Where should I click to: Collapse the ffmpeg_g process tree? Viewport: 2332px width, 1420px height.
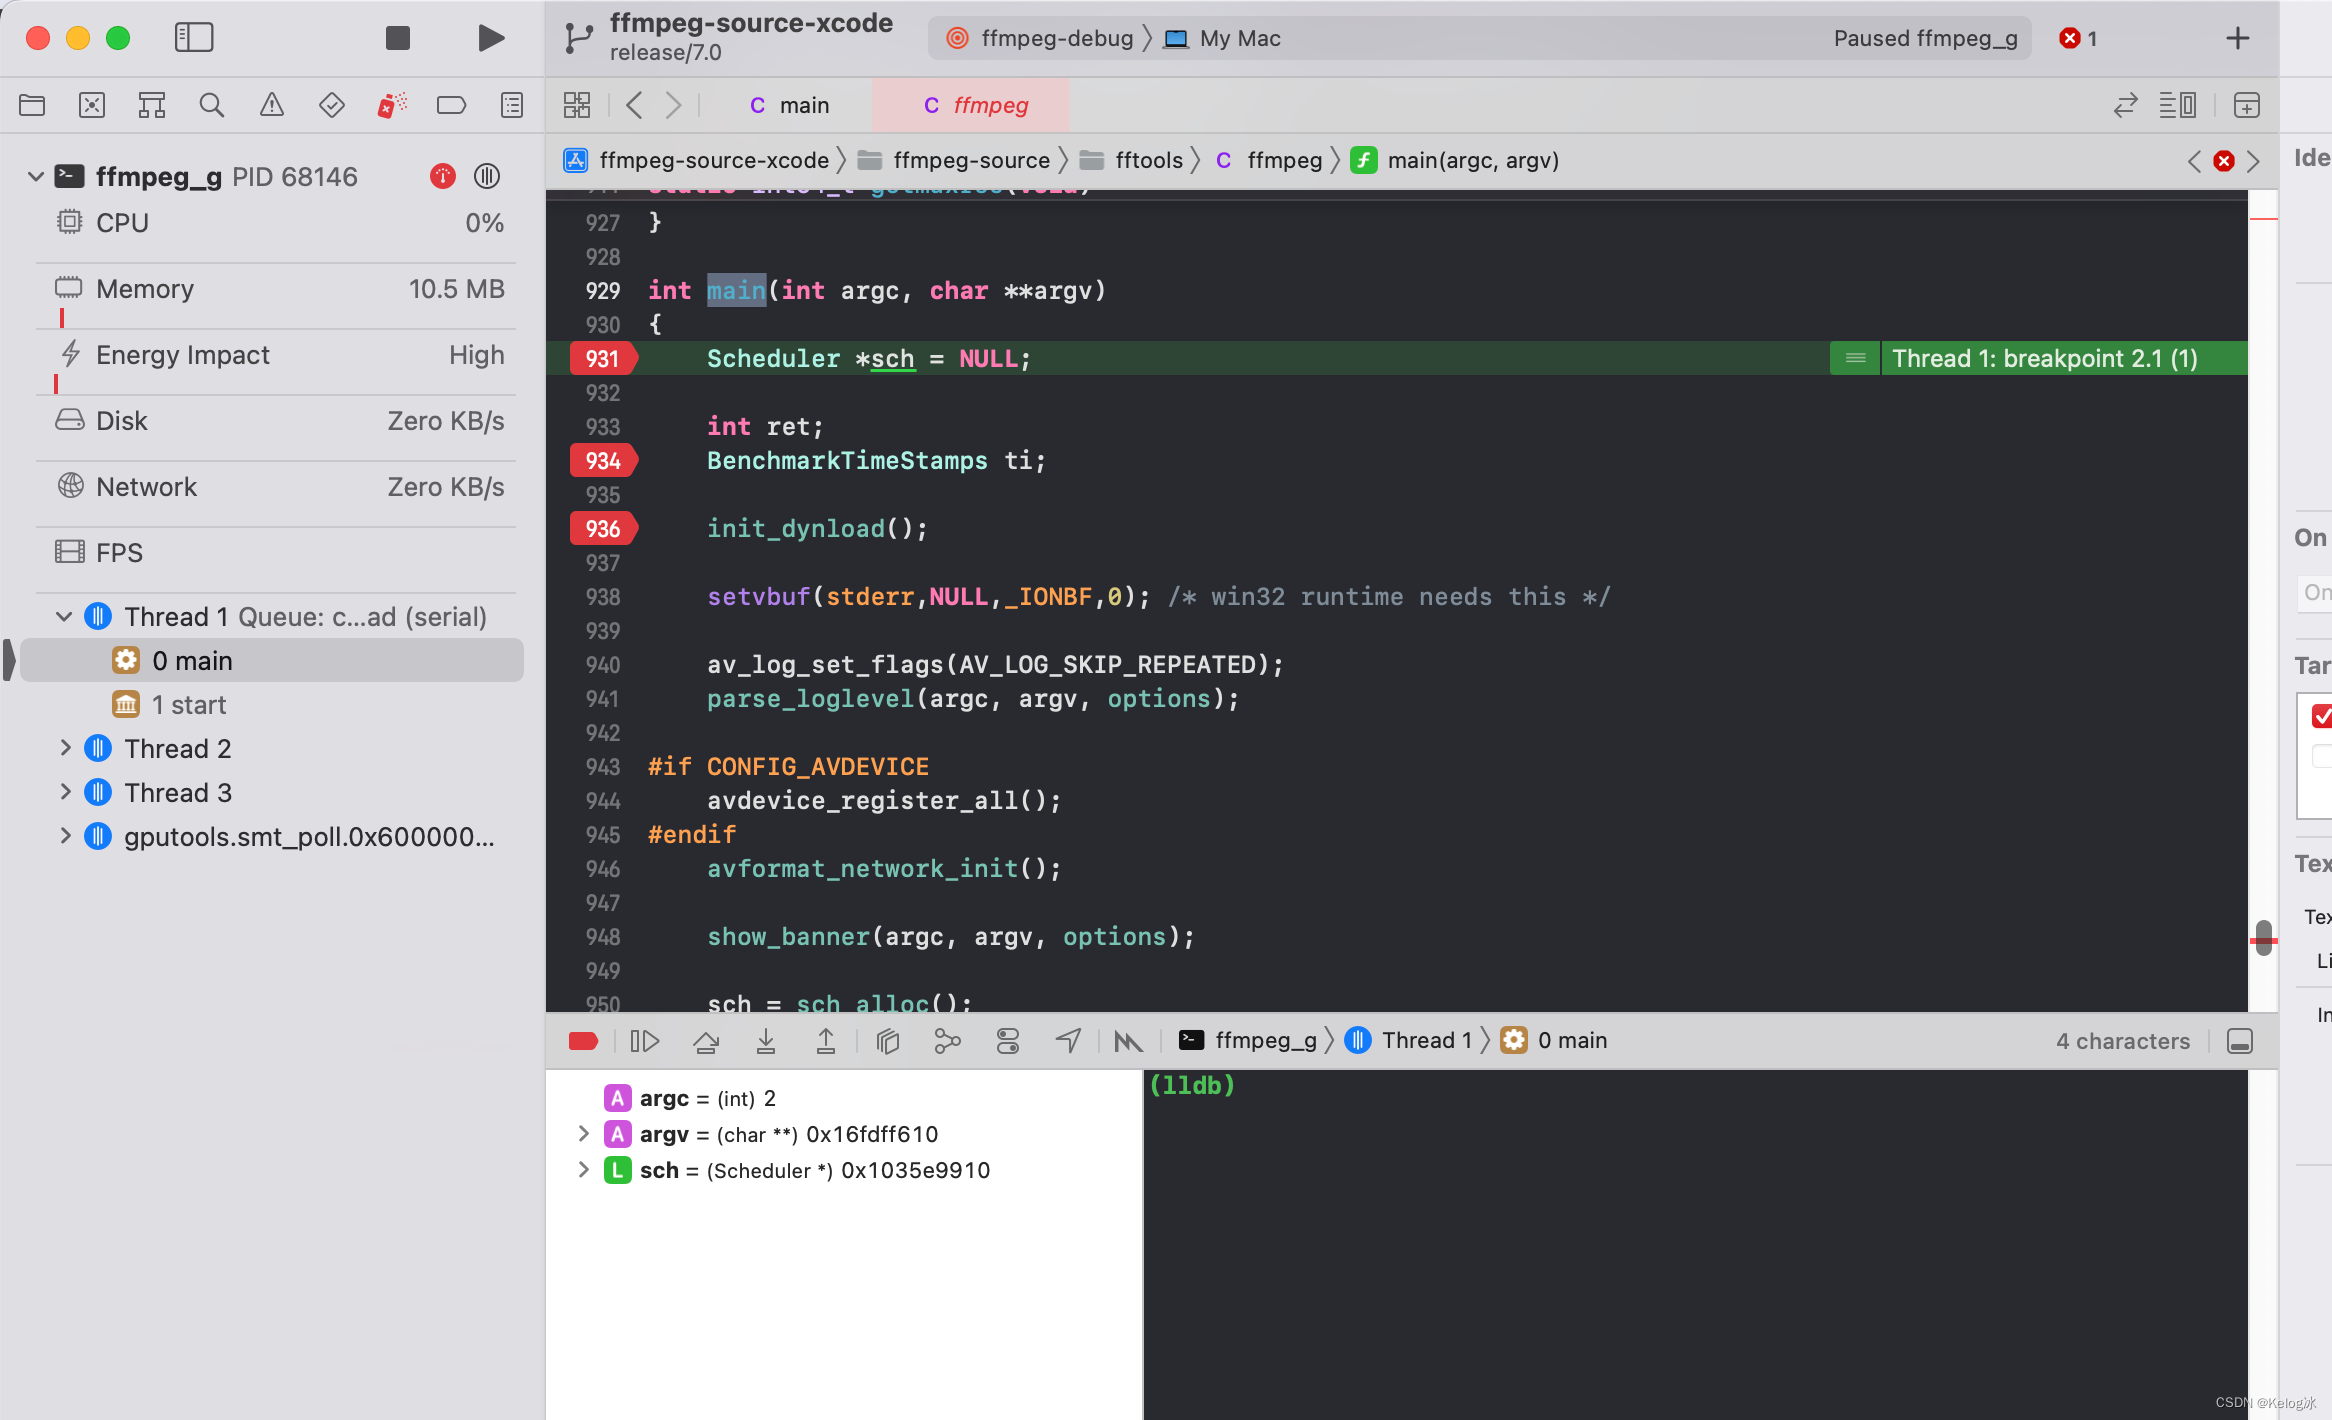click(x=36, y=176)
